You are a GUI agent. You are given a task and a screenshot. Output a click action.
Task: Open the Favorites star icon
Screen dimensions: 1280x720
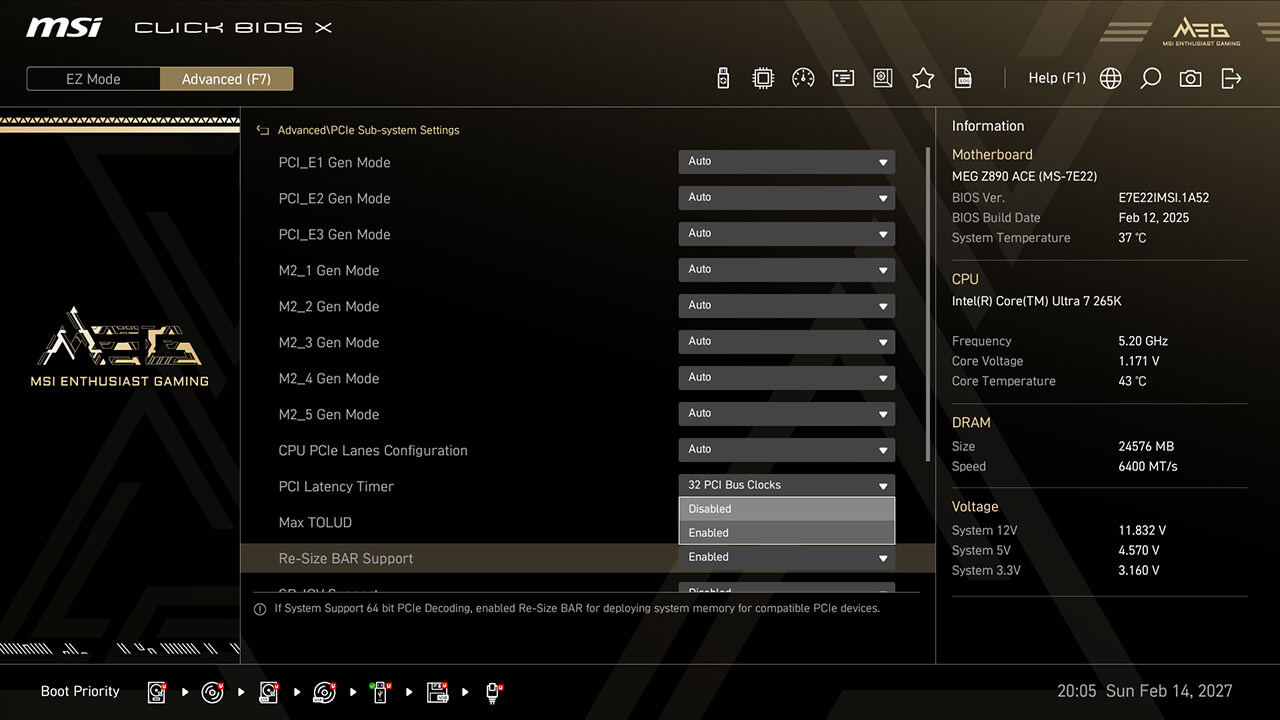[x=923, y=78]
